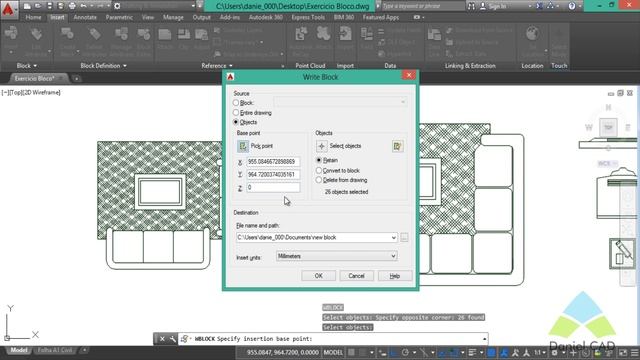Open the annotation scale 1:1 dropdown
Viewport: 640px width, 360px height.
pyautogui.click(x=540, y=353)
